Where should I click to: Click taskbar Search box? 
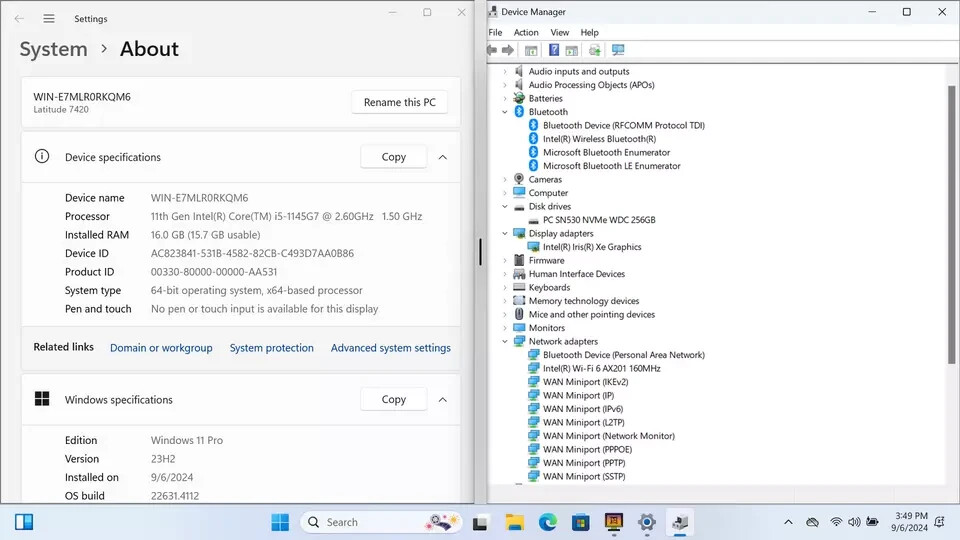381,522
